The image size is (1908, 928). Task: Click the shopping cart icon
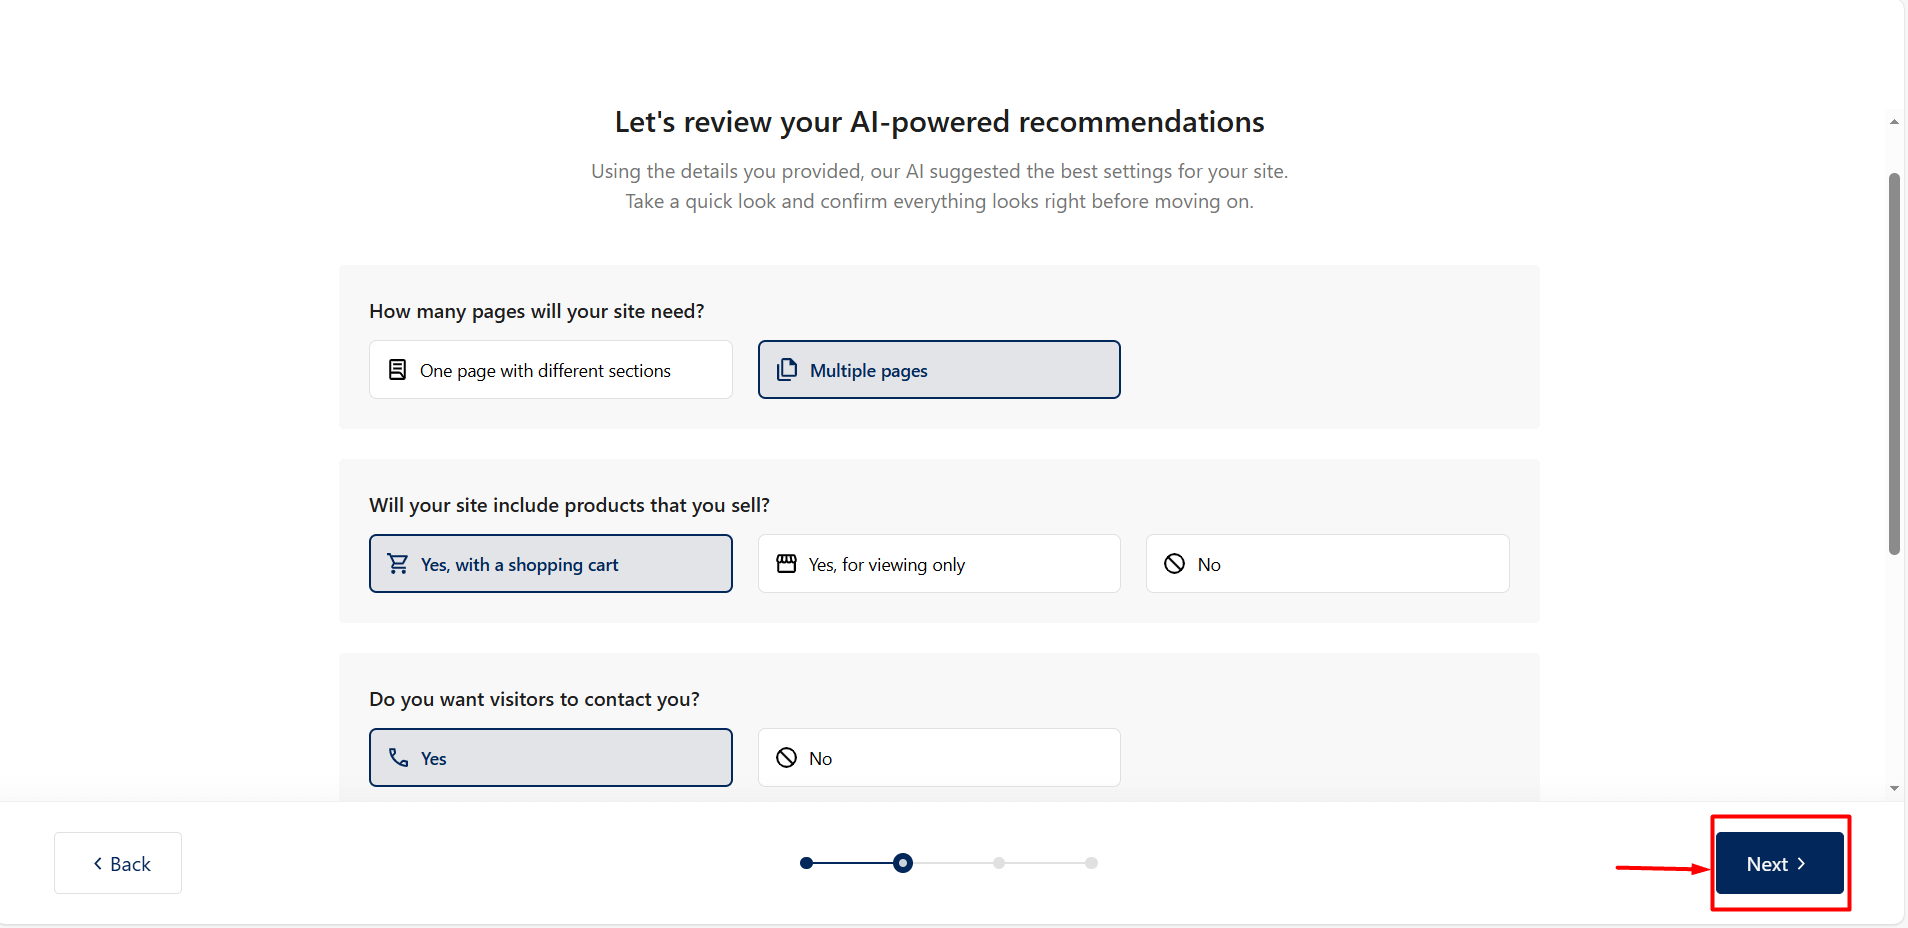click(x=398, y=564)
